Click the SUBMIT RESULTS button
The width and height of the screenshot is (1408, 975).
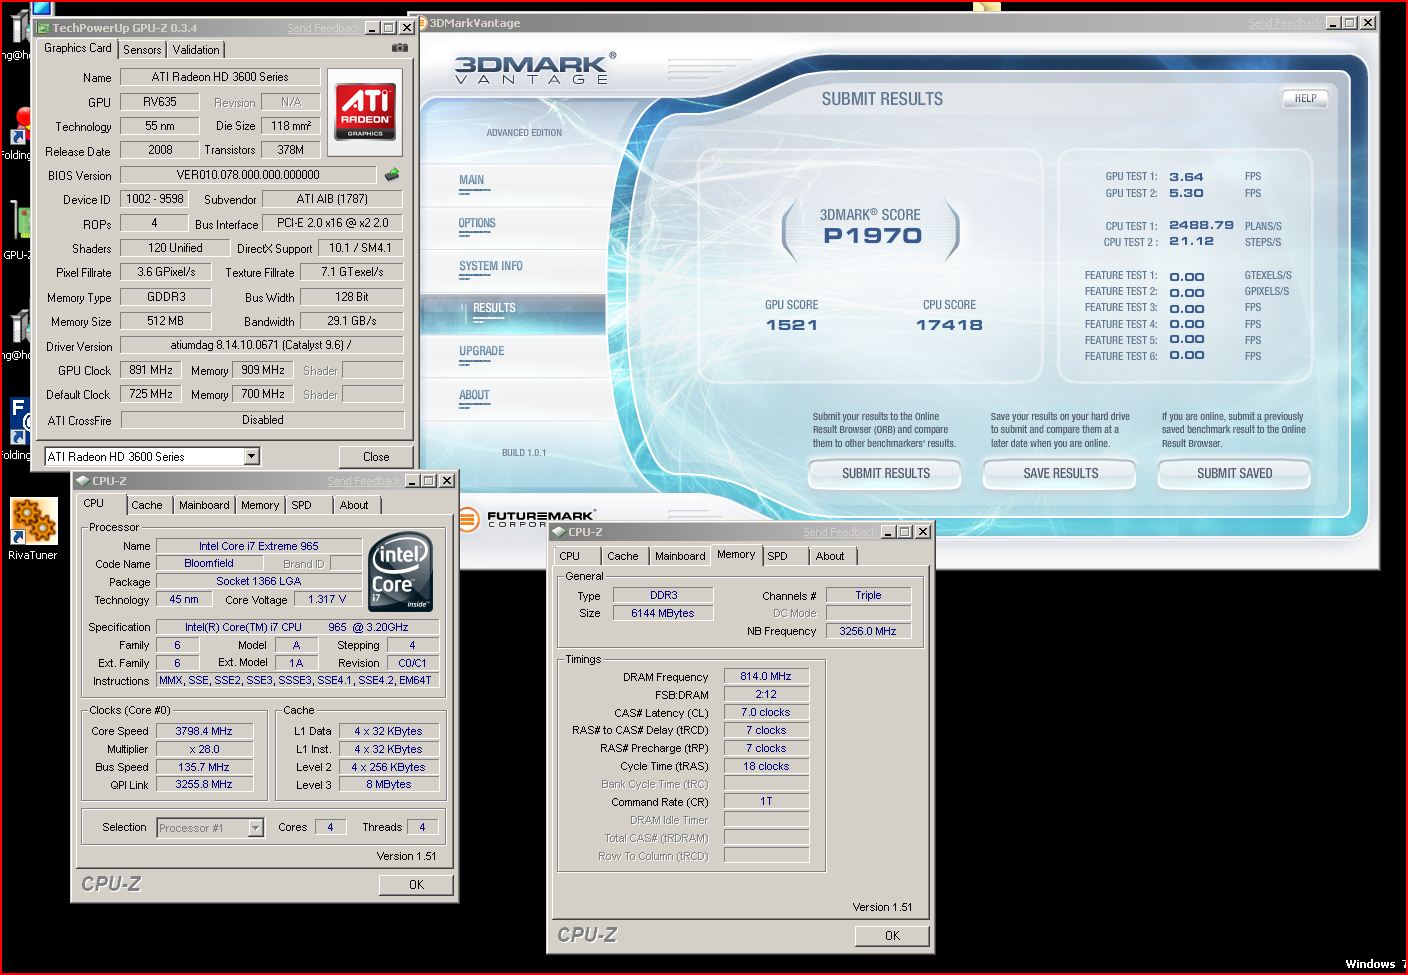tap(886, 474)
